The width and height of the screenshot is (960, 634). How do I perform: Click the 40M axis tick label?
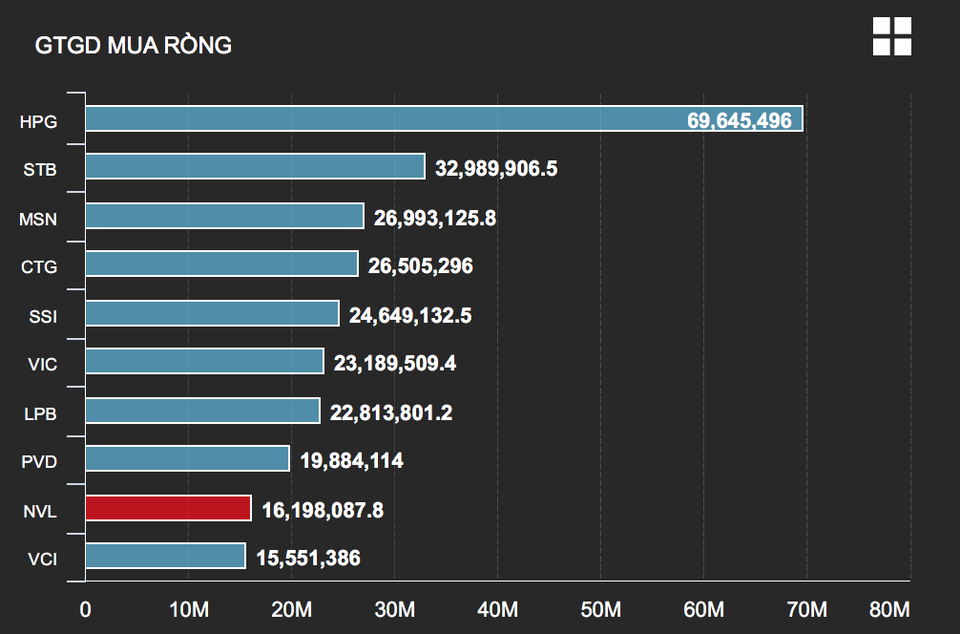pyautogui.click(x=497, y=610)
